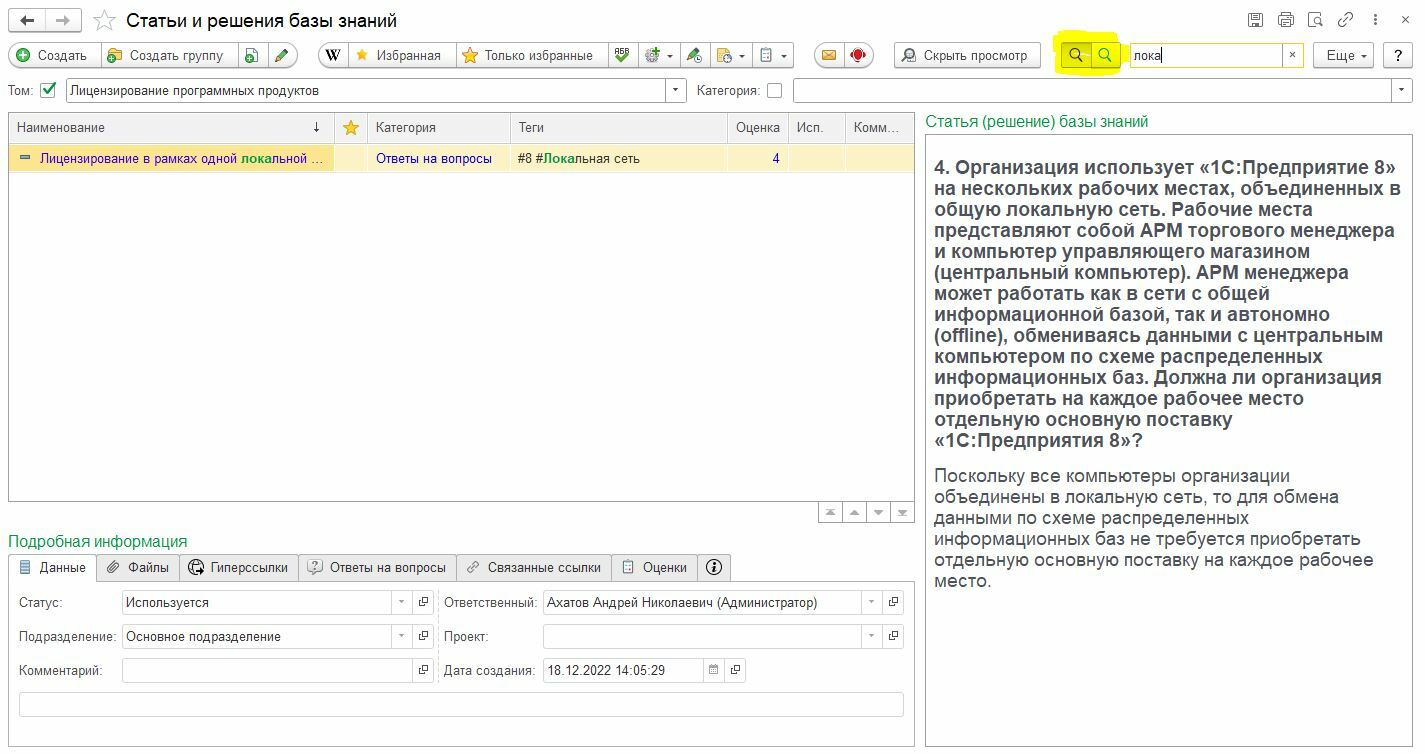This screenshot has height=754, width=1425.
Task: Click the chain link icon in title bar
Action: 1345,20
